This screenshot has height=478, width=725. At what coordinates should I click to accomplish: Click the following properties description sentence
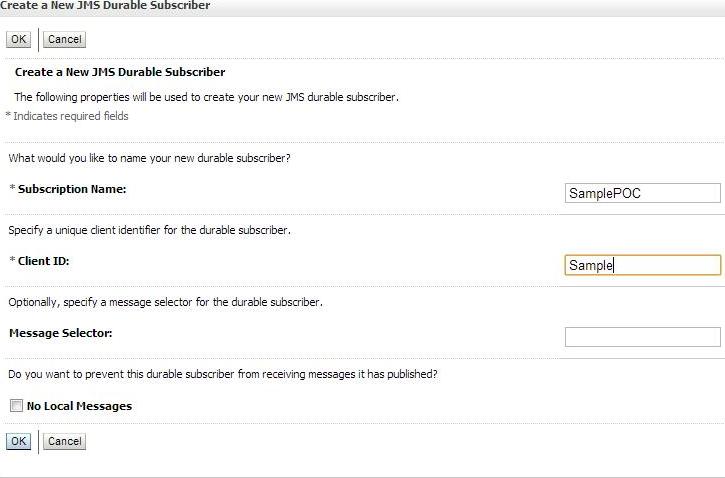206,97
